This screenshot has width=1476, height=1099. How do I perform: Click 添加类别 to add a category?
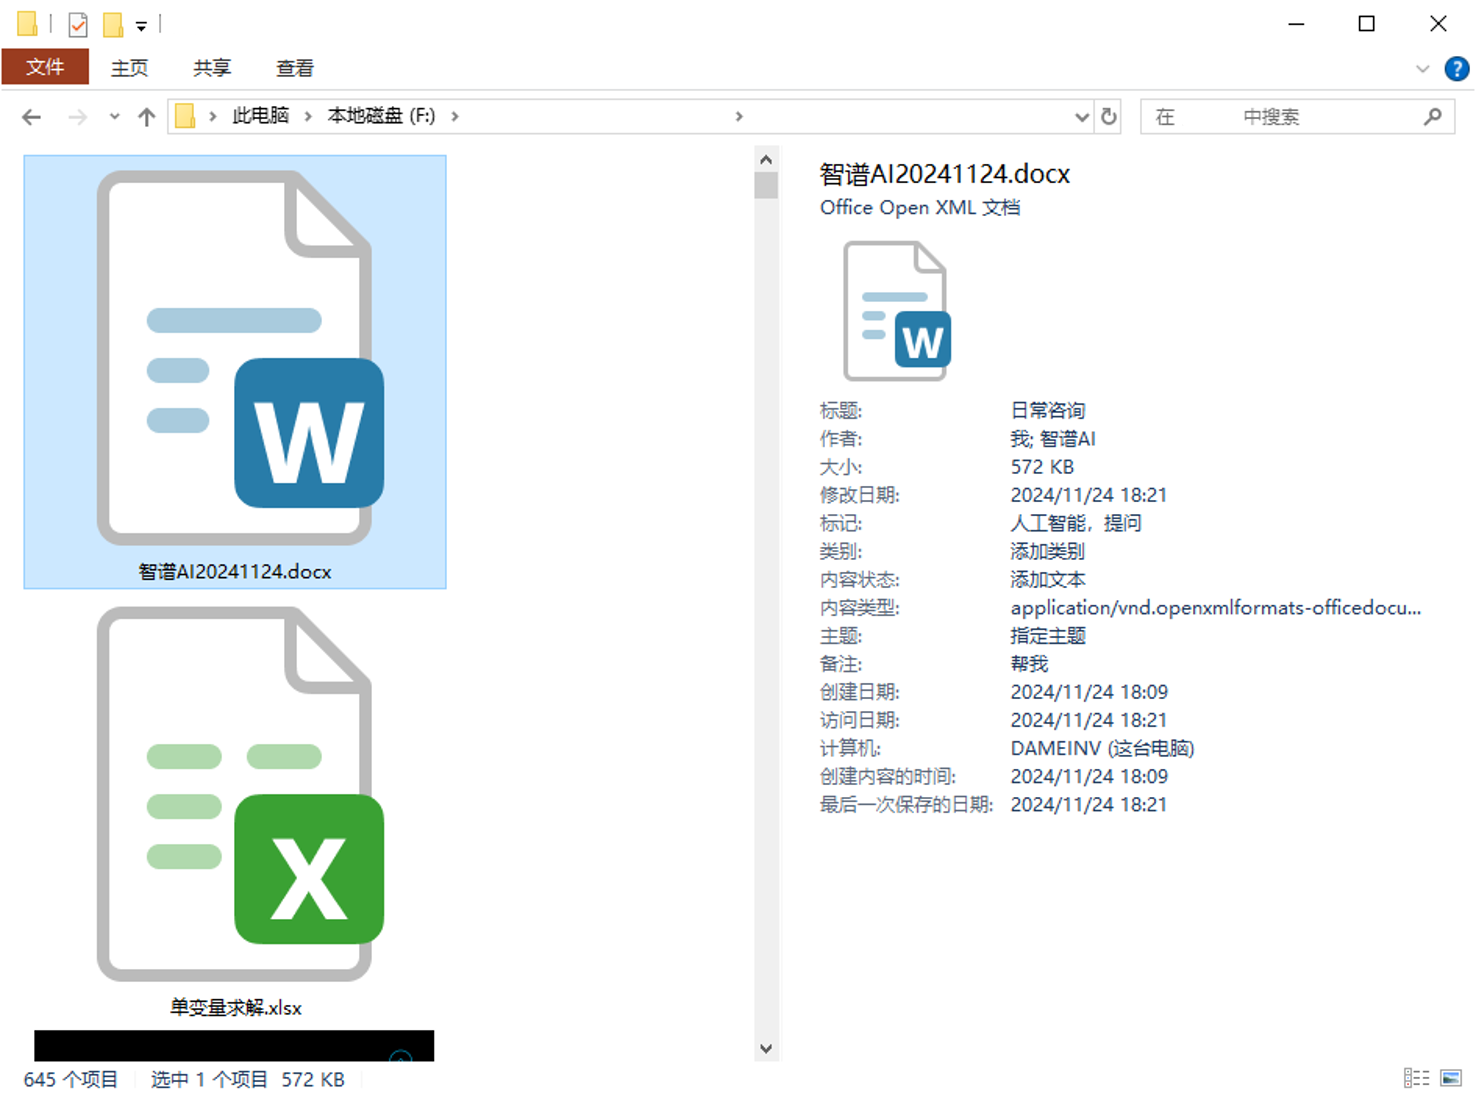[1047, 551]
